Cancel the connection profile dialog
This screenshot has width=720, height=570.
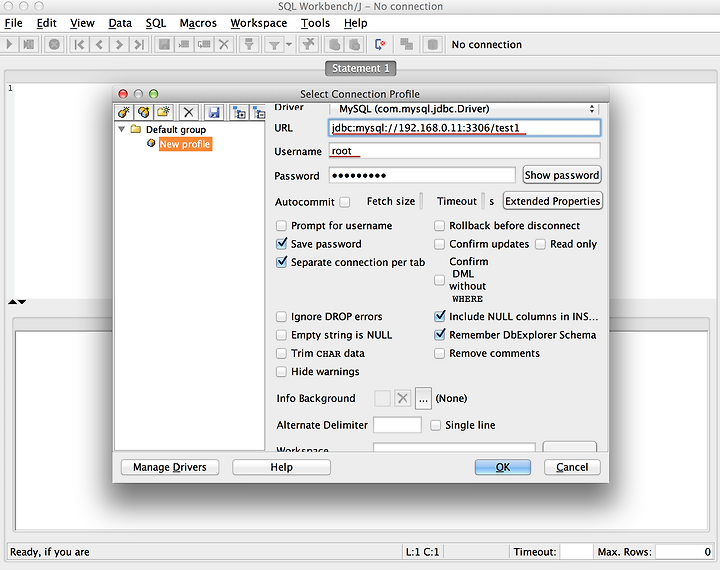572,467
